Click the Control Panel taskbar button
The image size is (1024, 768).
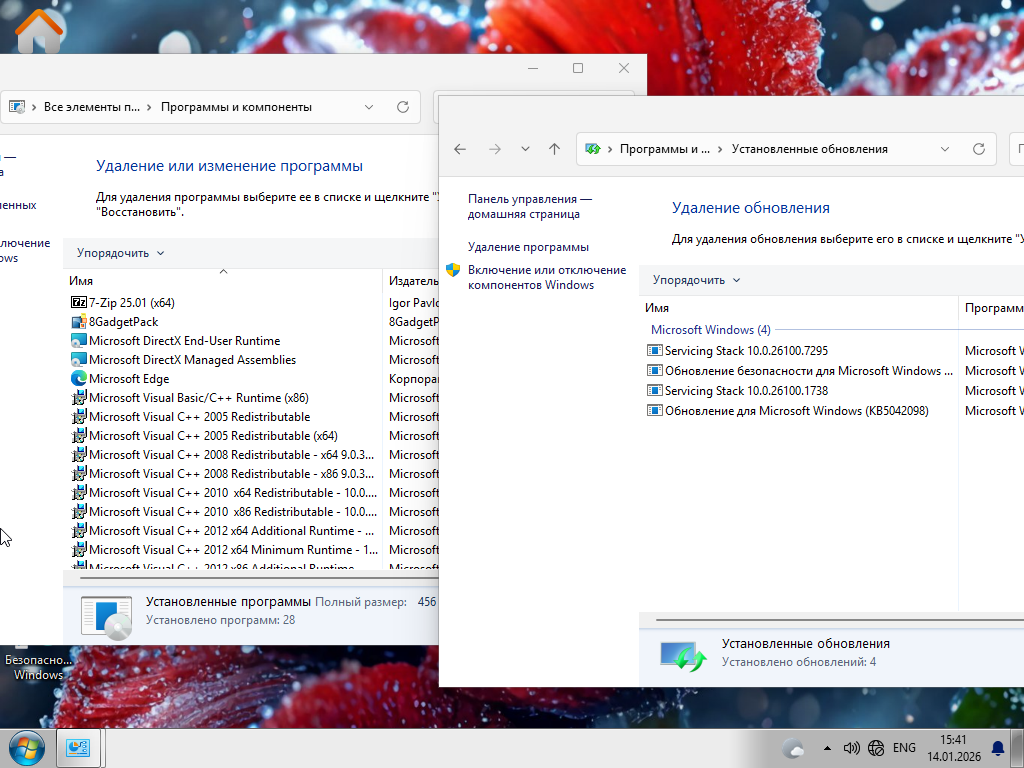[78, 748]
